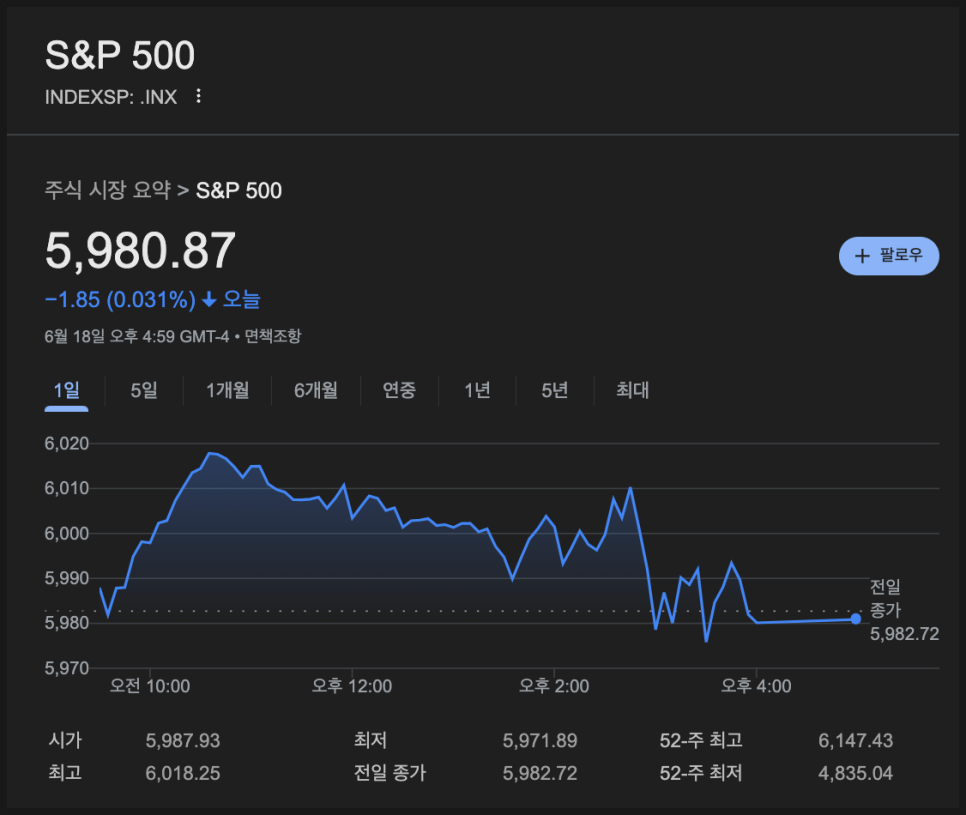Screen dimensions: 966x815
Task: Click the 최고 value 6,018.25
Action: point(183,773)
